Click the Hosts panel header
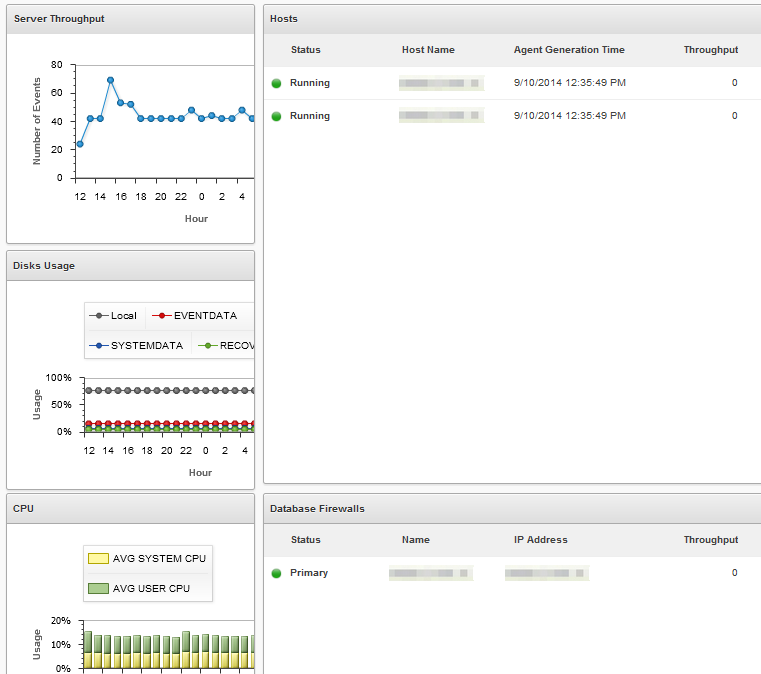 [513, 19]
